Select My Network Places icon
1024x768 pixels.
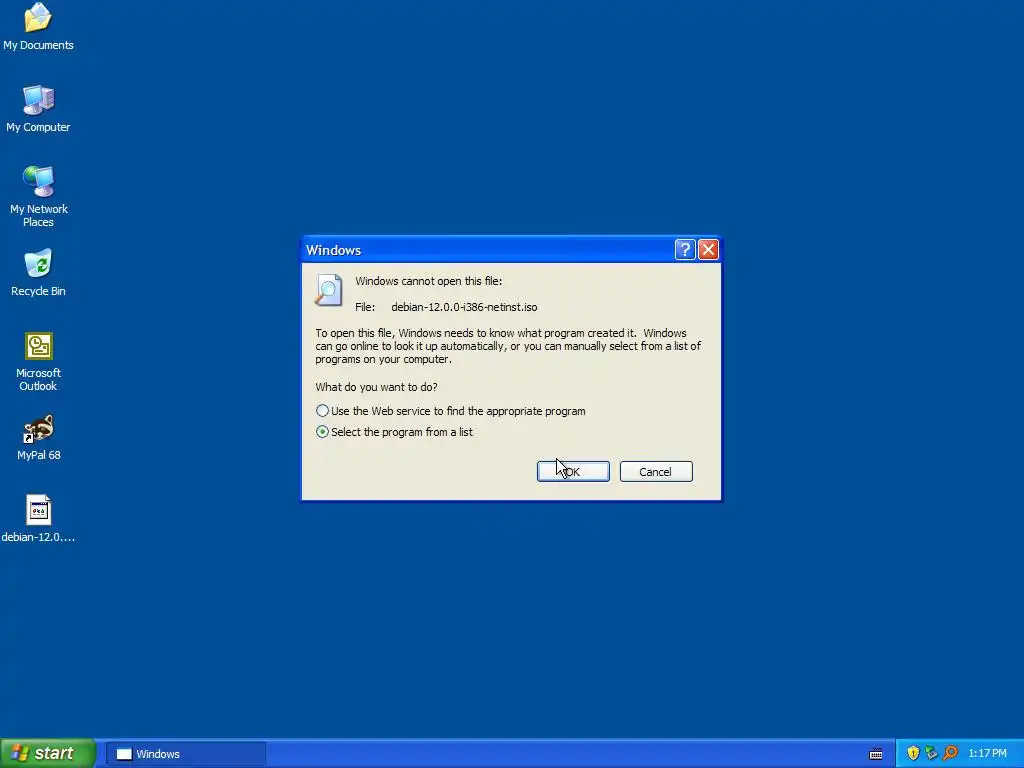[x=38, y=196]
